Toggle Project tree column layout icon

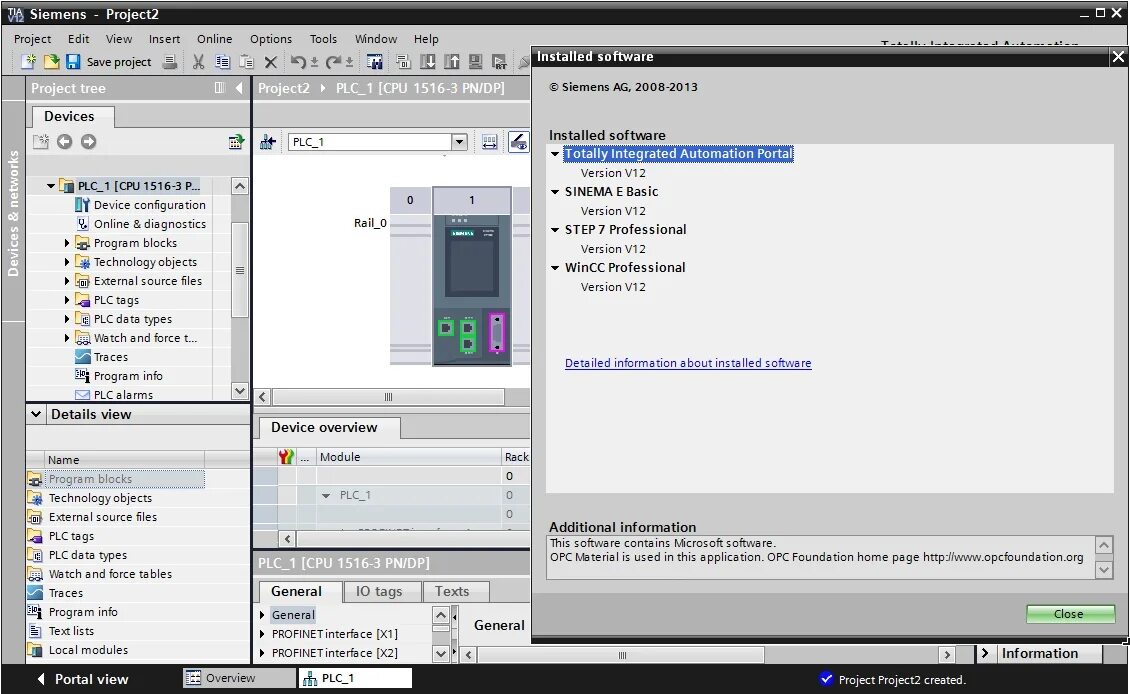[x=219, y=88]
